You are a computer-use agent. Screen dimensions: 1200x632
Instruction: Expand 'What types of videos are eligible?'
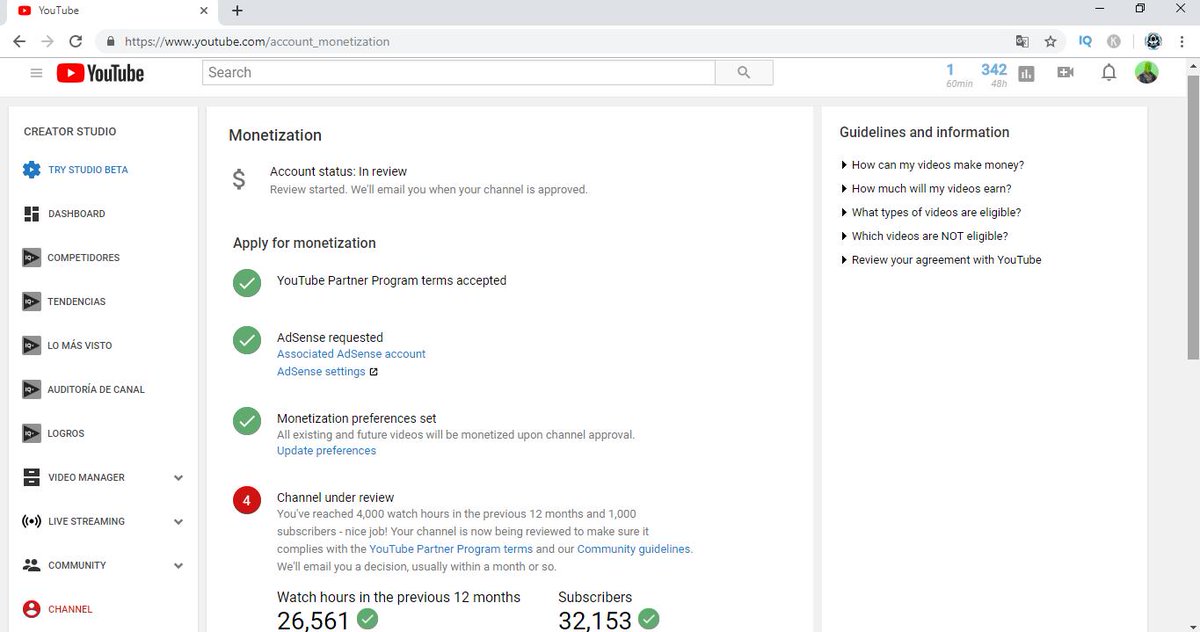(931, 212)
